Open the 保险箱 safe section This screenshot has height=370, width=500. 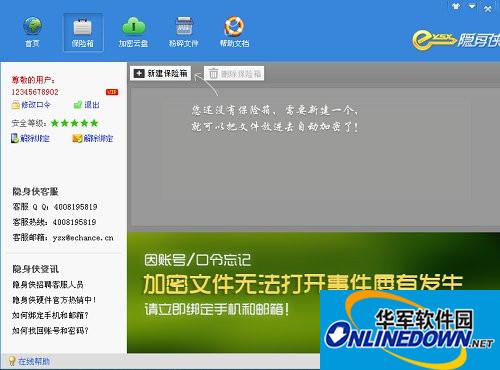(83, 32)
